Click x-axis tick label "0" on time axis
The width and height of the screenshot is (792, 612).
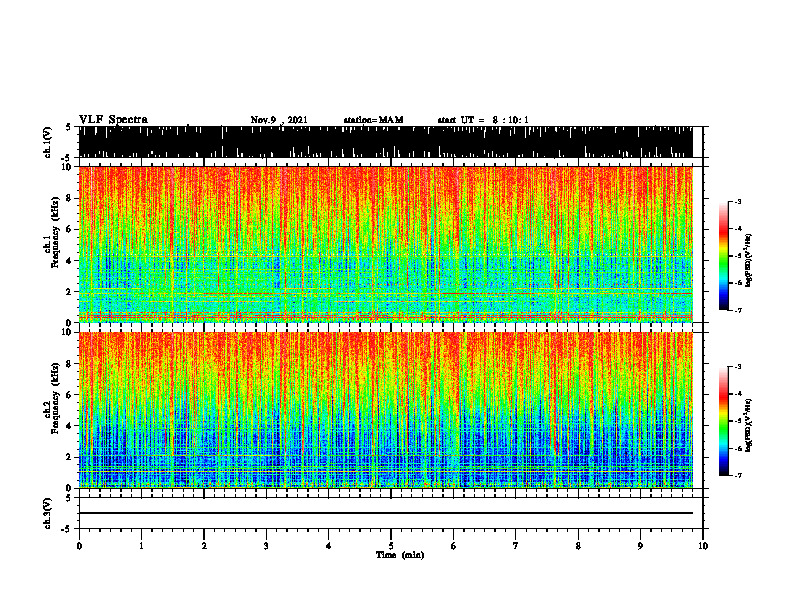point(79,546)
